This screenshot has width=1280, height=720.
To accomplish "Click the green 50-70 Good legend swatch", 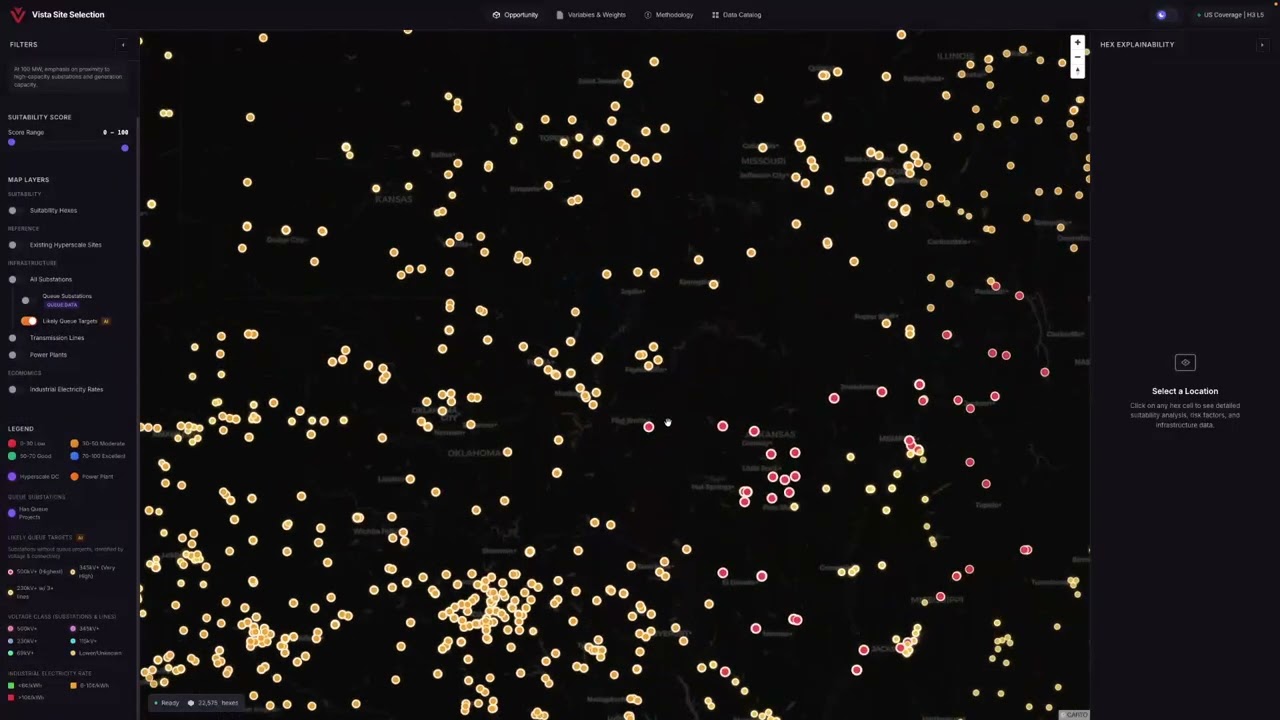I will (x=12, y=456).
